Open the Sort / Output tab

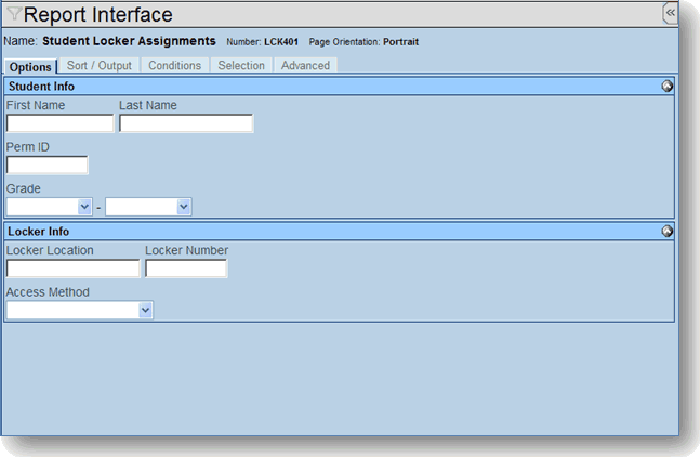click(x=99, y=66)
